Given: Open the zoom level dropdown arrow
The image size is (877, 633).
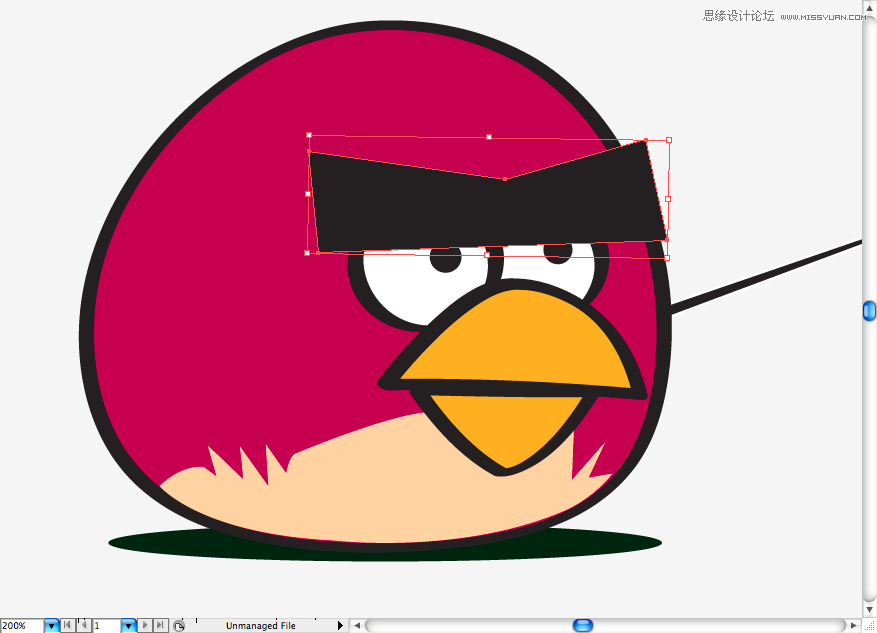Looking at the screenshot, I should 51,626.
